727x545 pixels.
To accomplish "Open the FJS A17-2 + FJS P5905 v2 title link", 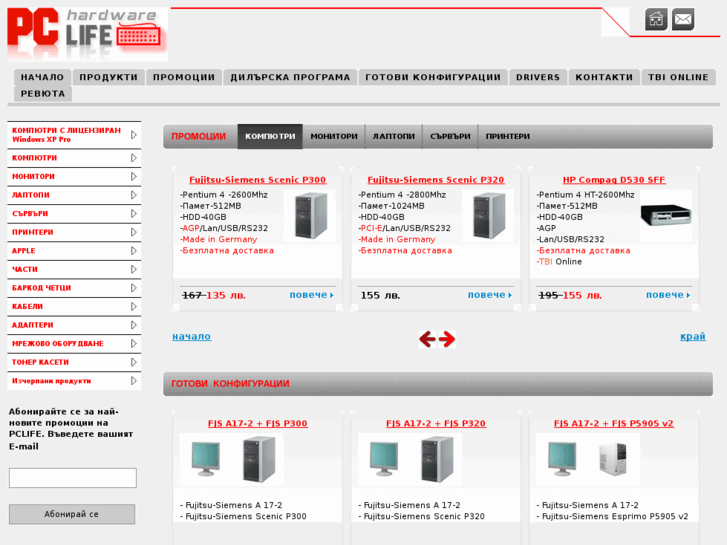I will click(x=614, y=423).
